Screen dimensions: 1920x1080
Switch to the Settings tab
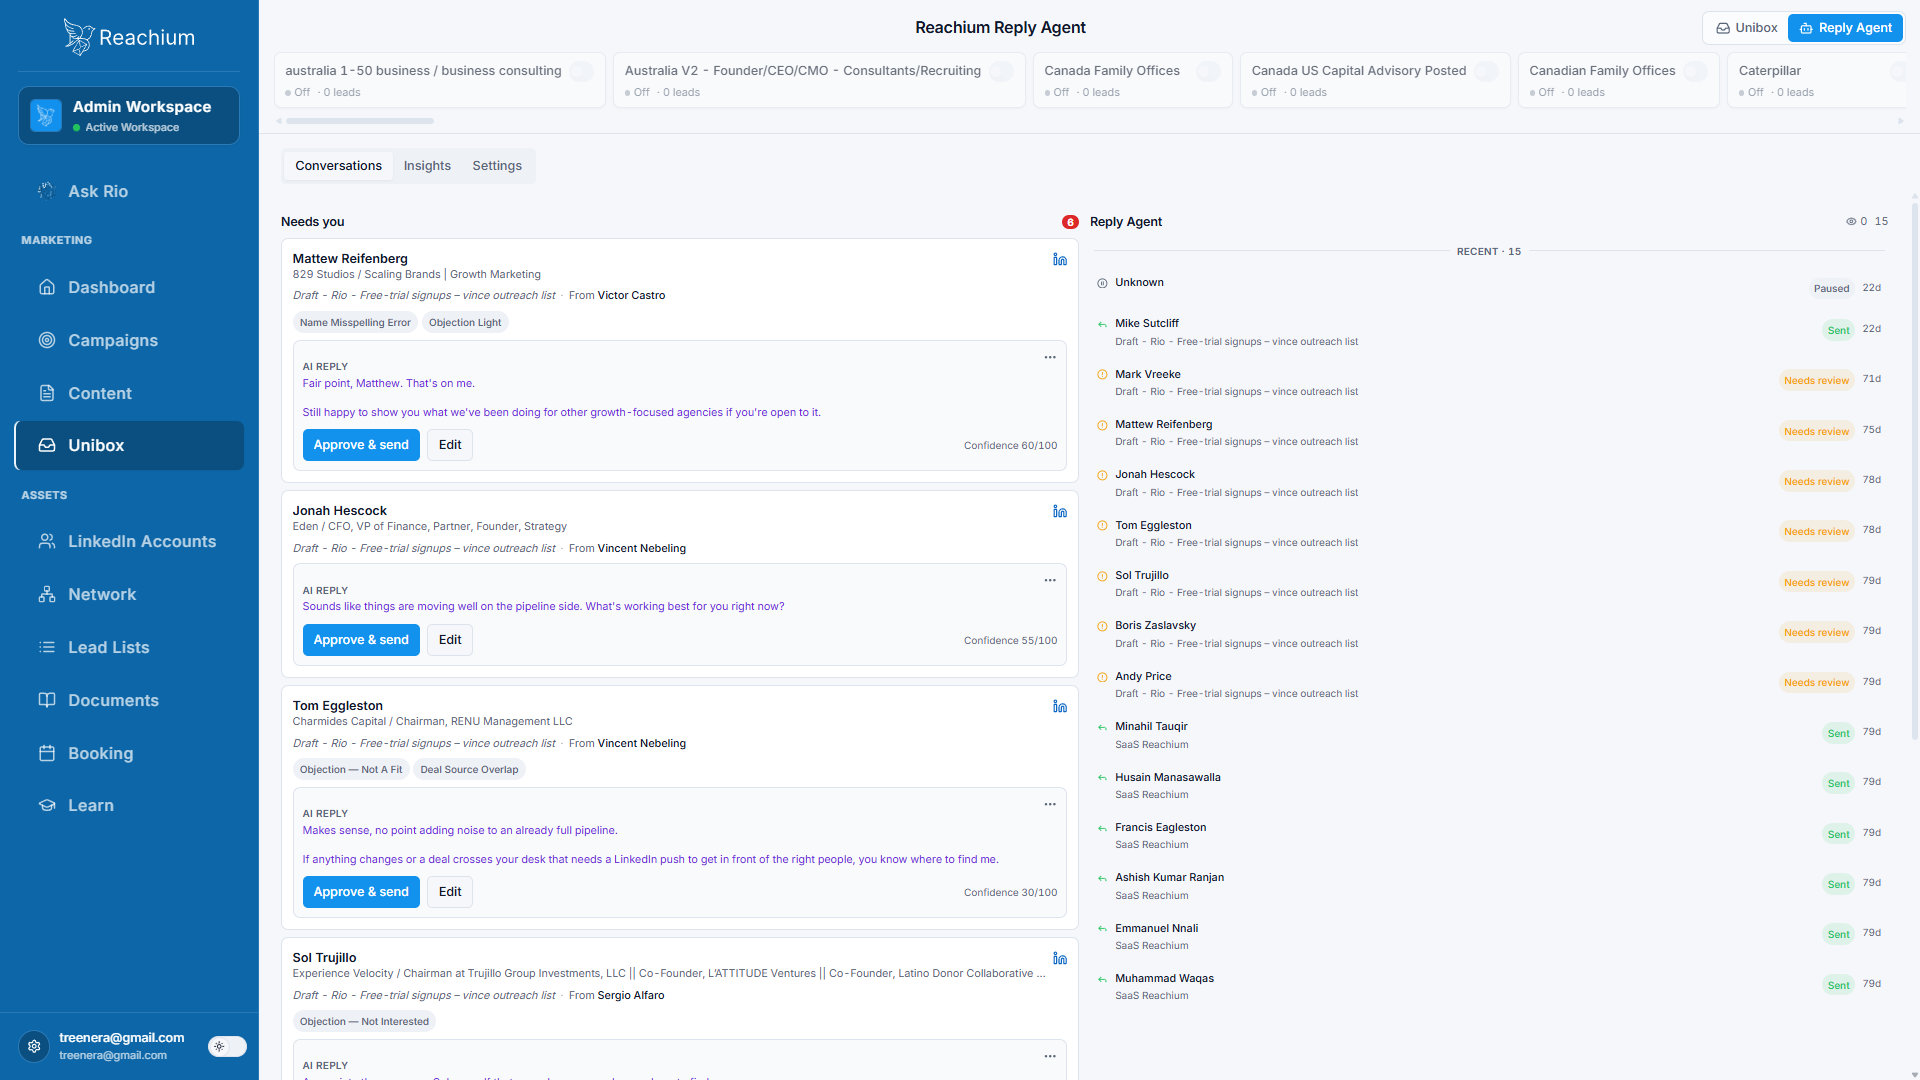497,166
